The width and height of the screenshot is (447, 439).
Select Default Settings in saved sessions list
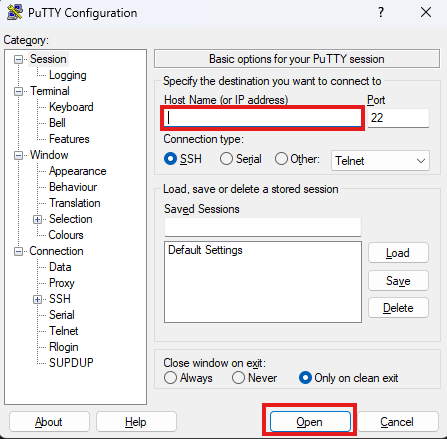click(205, 250)
